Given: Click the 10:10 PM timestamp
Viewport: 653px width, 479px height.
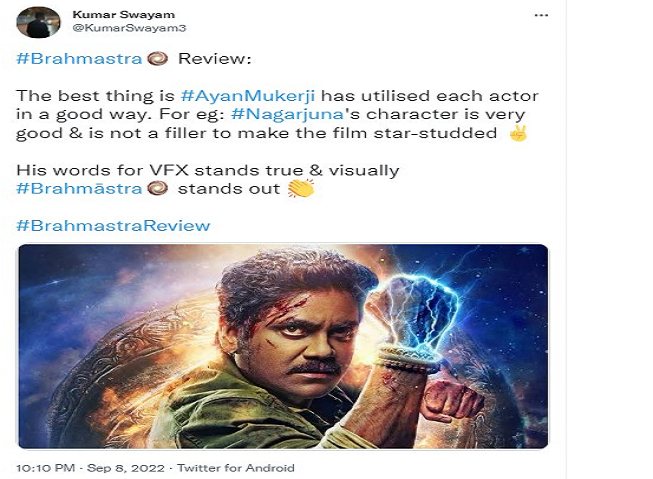Looking at the screenshot, I should 46,468.
